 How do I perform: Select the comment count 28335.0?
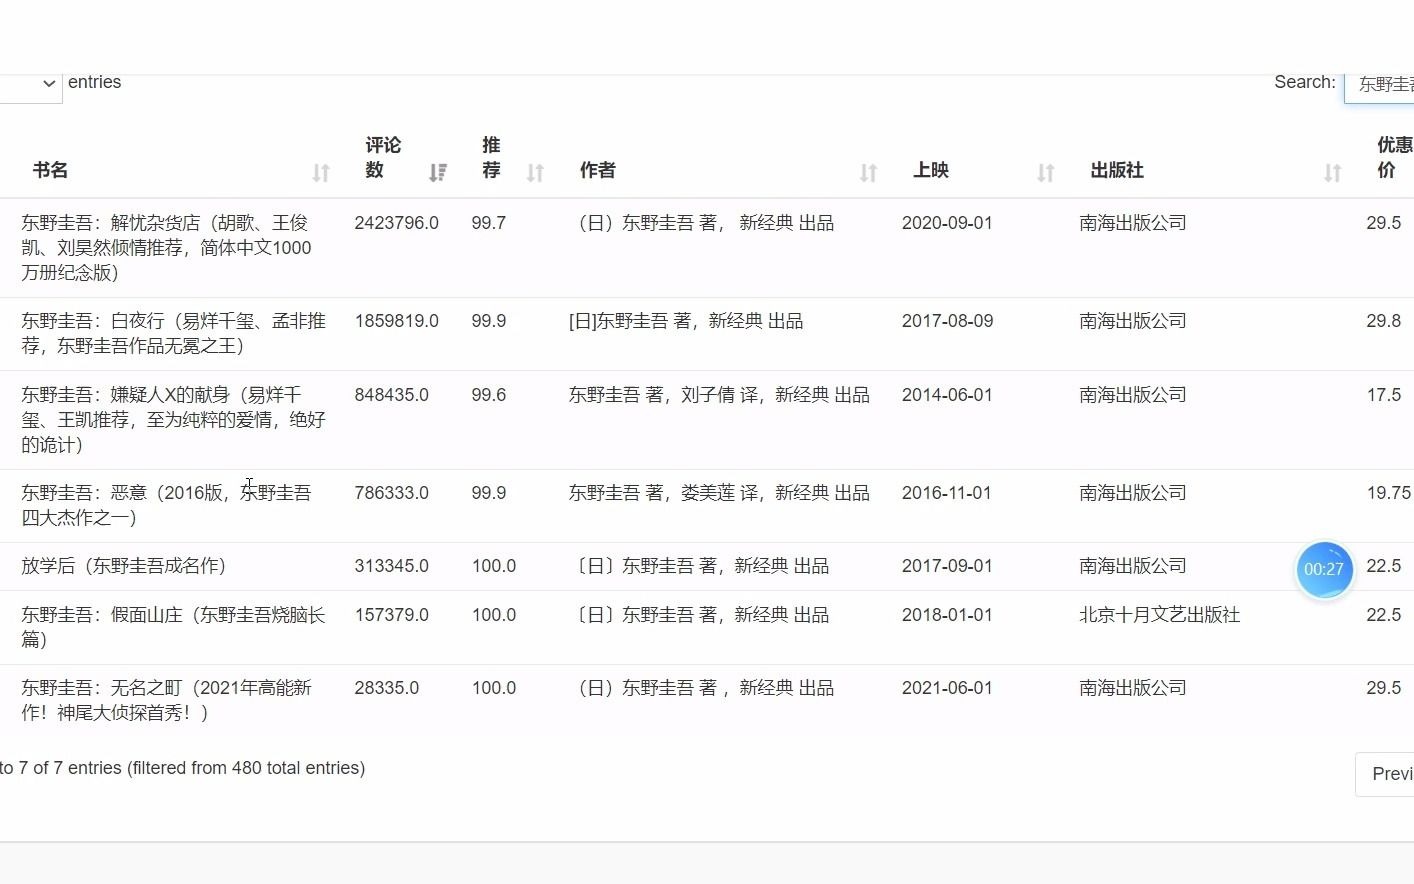[x=387, y=688]
